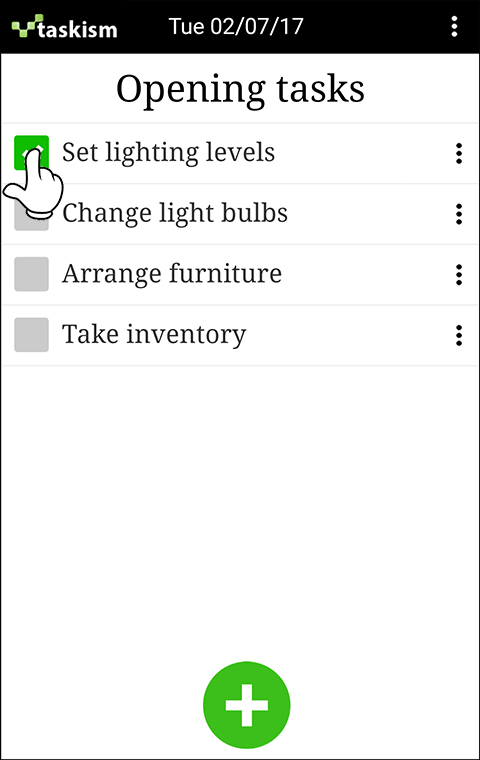Click the taskism logo
Viewport: 480px width, 760px height.
[x=64, y=27]
